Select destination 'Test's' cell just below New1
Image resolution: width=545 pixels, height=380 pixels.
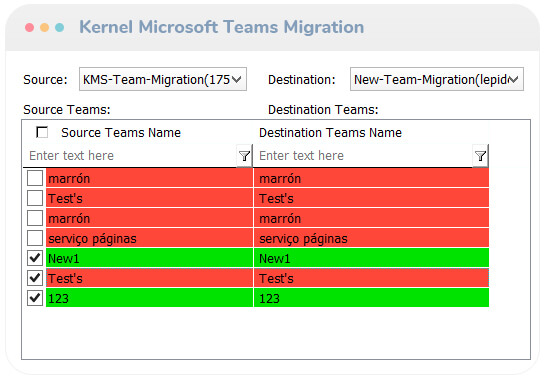pyautogui.click(x=371, y=278)
